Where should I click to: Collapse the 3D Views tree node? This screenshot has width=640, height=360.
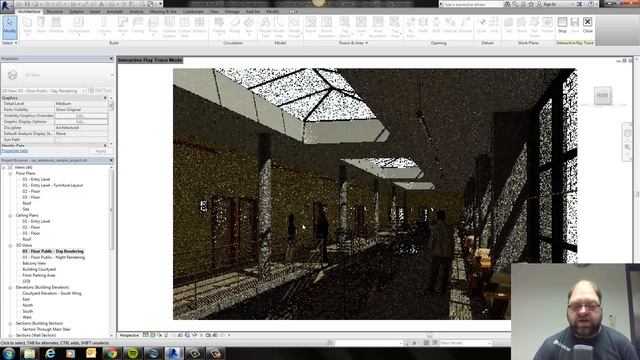[10, 245]
